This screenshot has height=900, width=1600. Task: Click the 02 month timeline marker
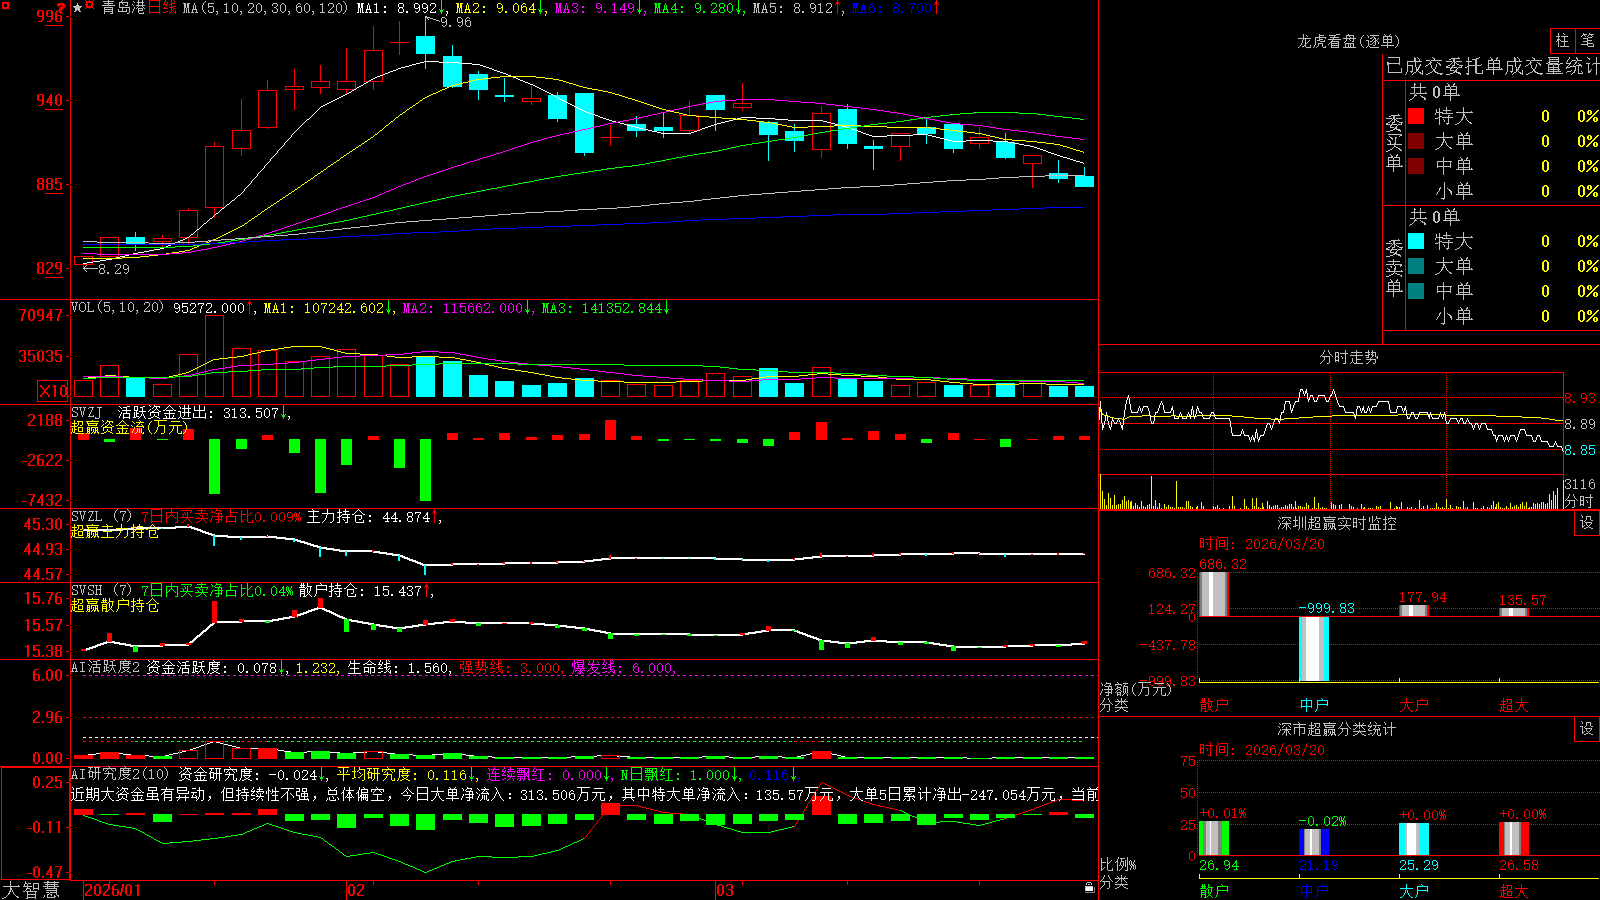coord(355,890)
